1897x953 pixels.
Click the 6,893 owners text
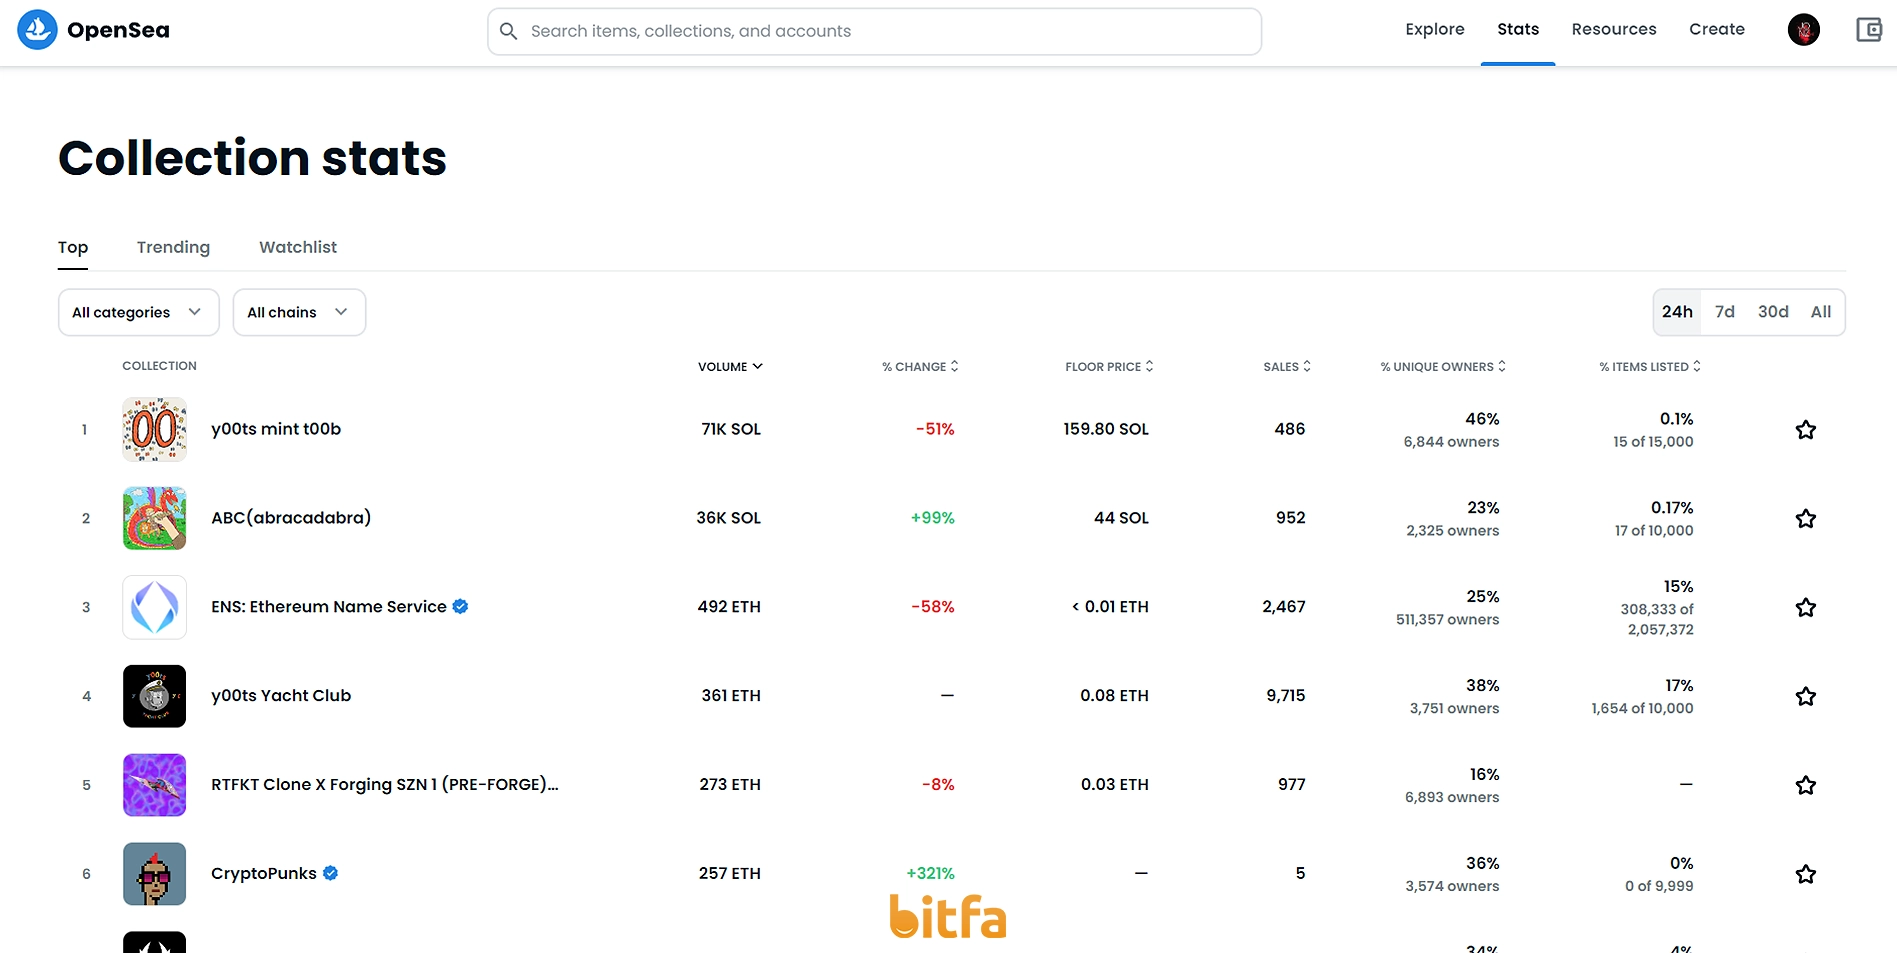(1452, 798)
